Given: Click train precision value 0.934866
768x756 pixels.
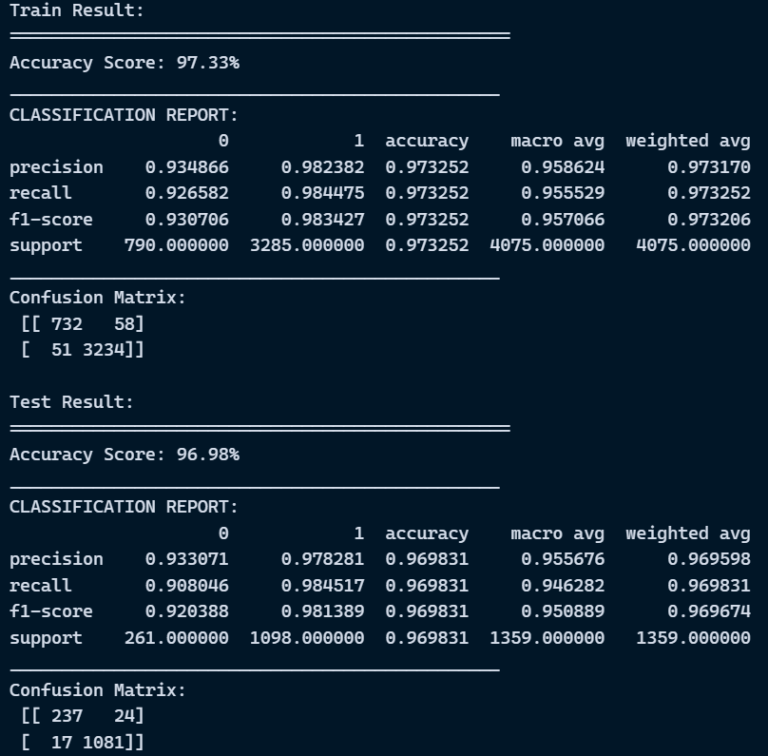Looking at the screenshot, I should tap(187, 167).
